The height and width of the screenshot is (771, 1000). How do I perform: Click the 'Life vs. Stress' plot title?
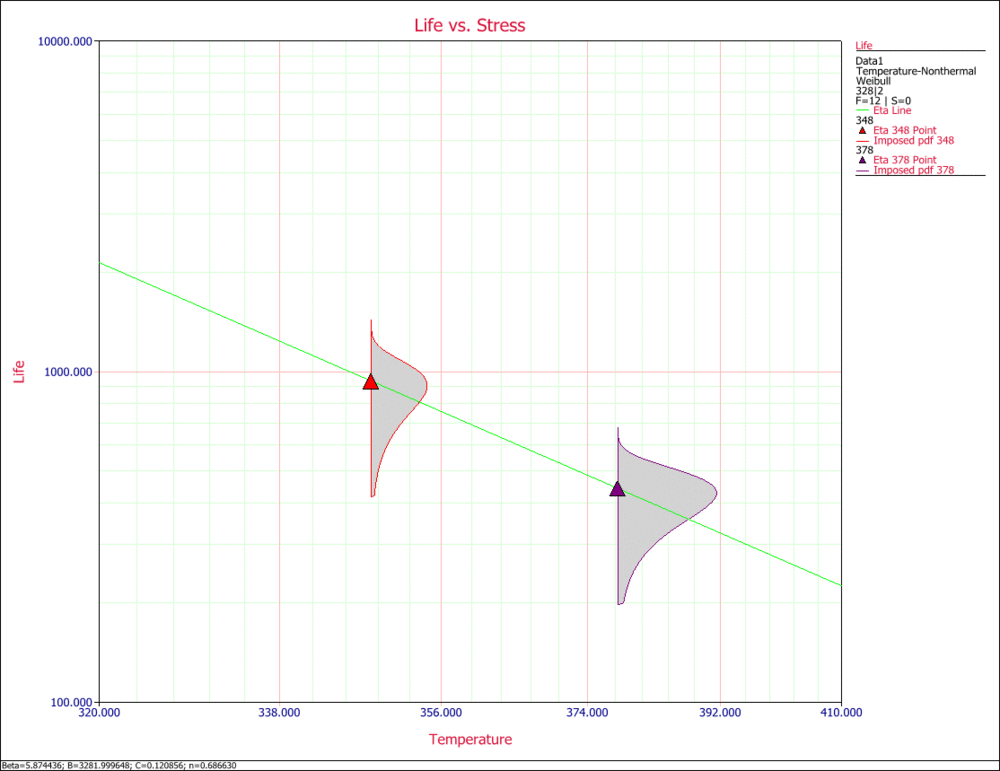[470, 25]
